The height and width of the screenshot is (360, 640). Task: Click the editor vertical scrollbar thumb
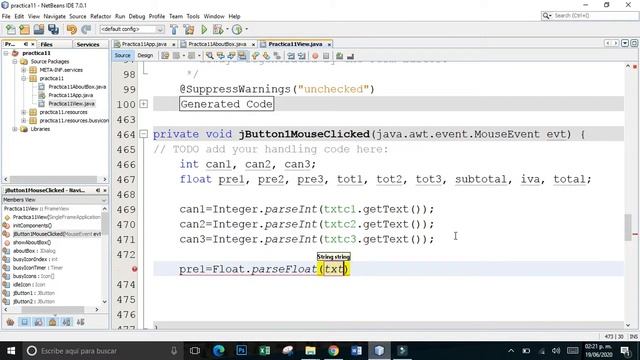click(x=628, y=227)
